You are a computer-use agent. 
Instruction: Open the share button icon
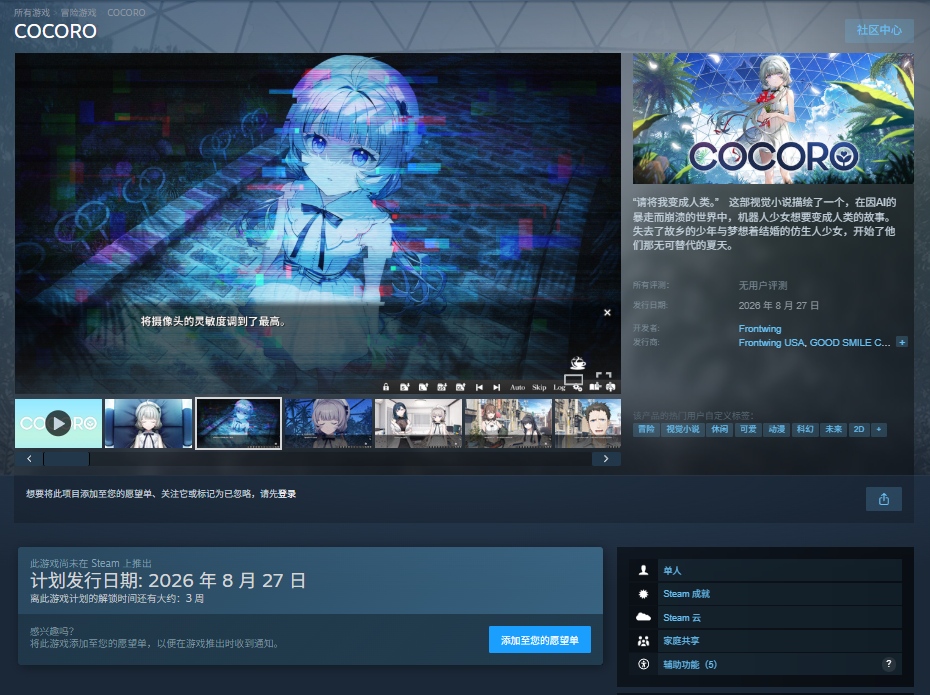pyautogui.click(x=884, y=499)
